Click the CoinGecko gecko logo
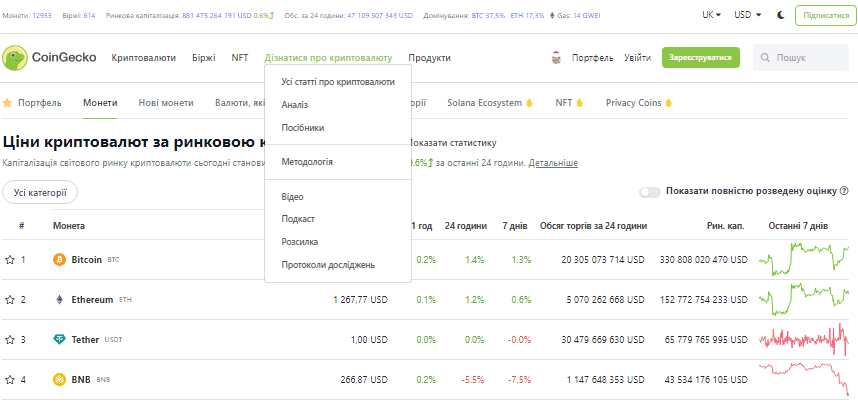The width and height of the screenshot is (858, 402). [15, 58]
